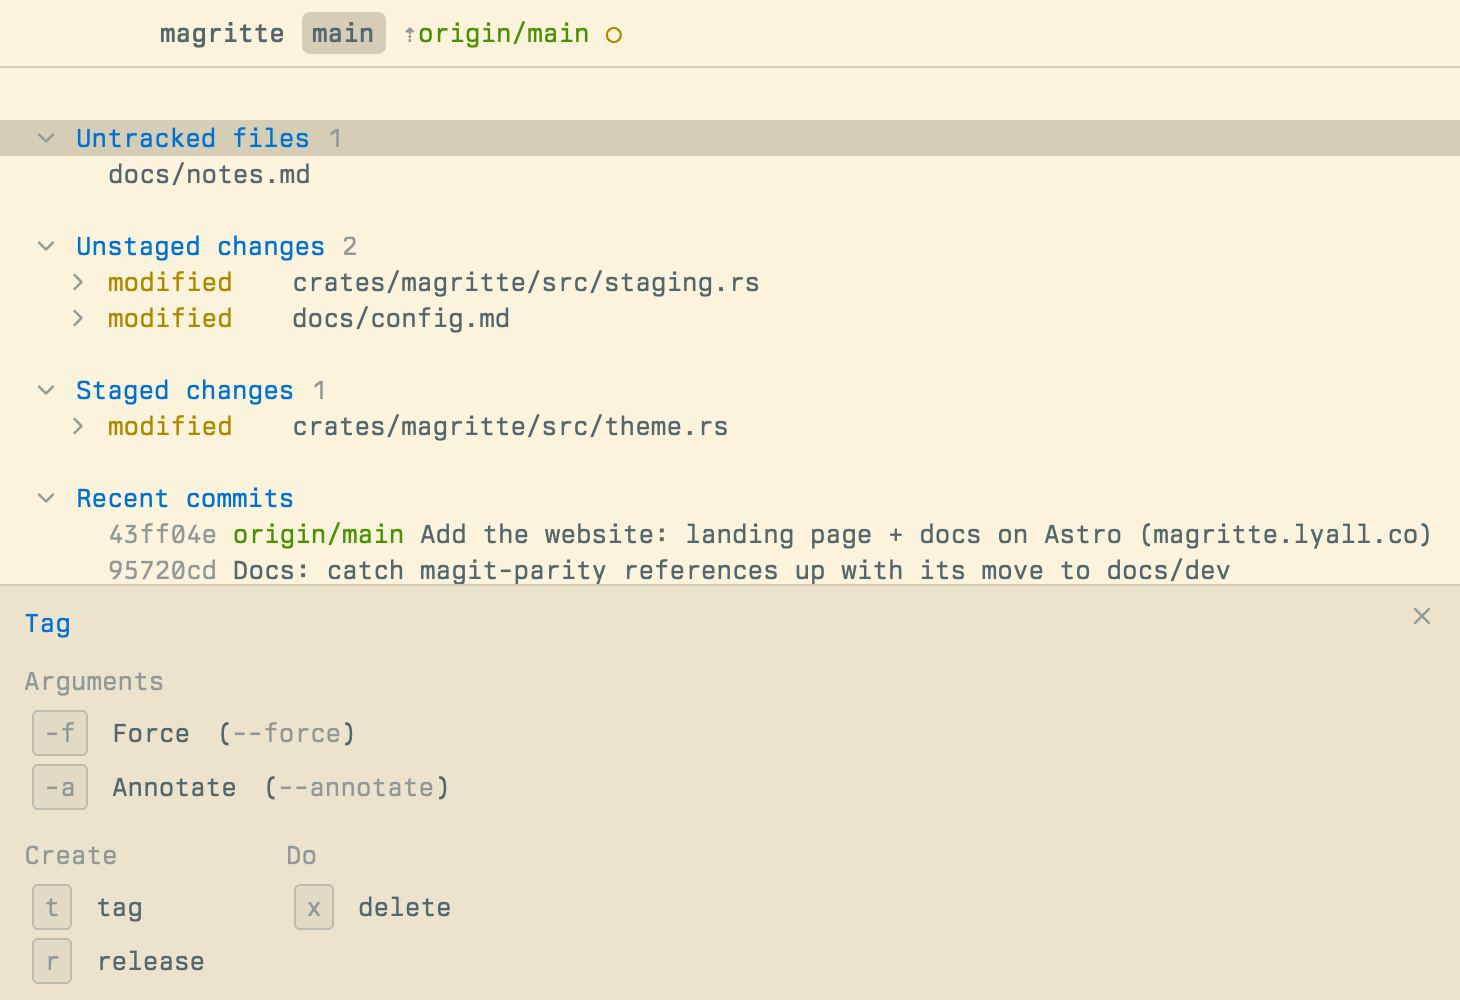The image size is (1460, 1000).
Task: Select the docs/notes.md untracked file
Action: [x=209, y=174]
